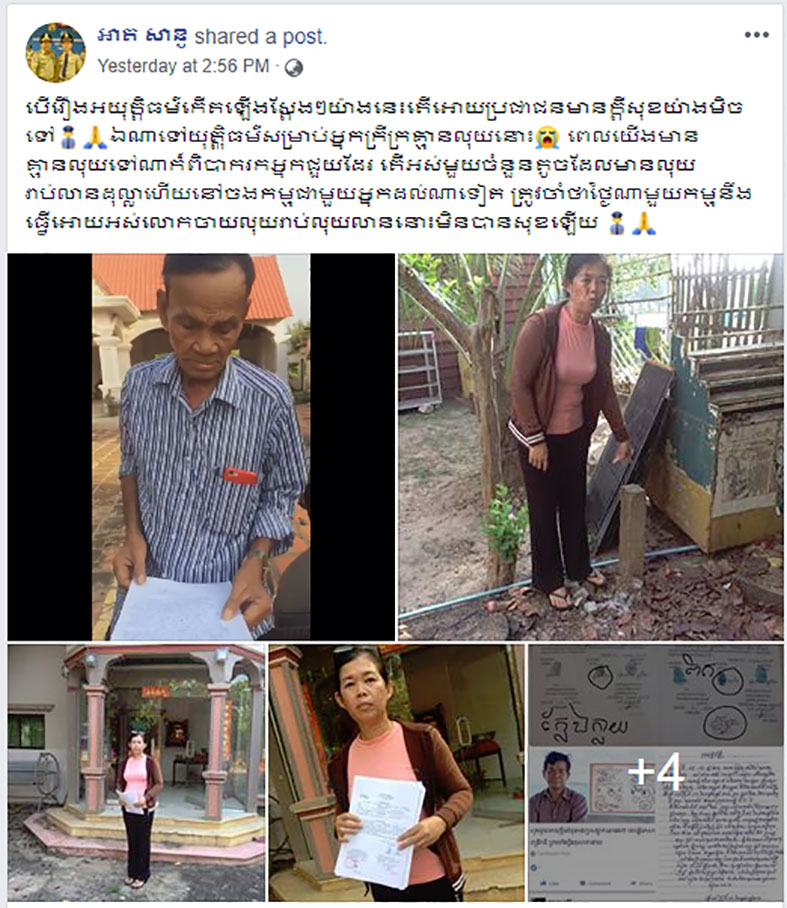Open the poster's profile picture

[x=56, y=53]
